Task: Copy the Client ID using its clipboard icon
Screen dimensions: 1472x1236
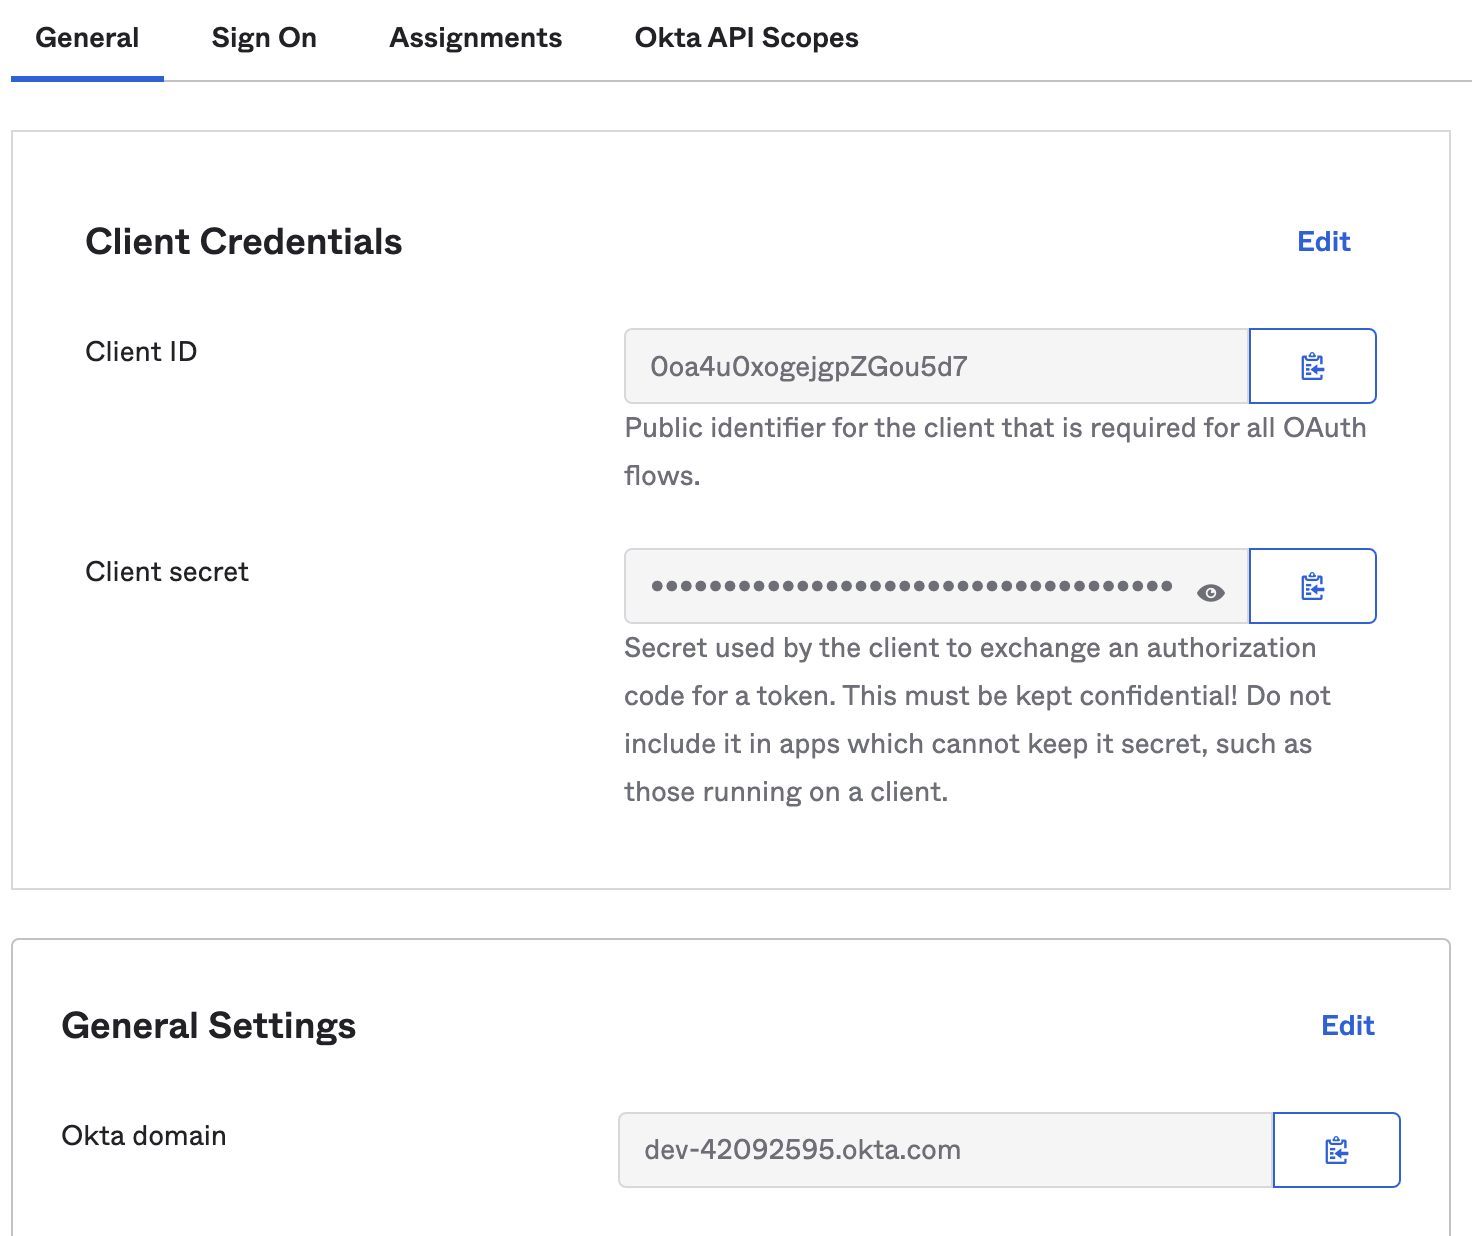Action: click(x=1312, y=366)
